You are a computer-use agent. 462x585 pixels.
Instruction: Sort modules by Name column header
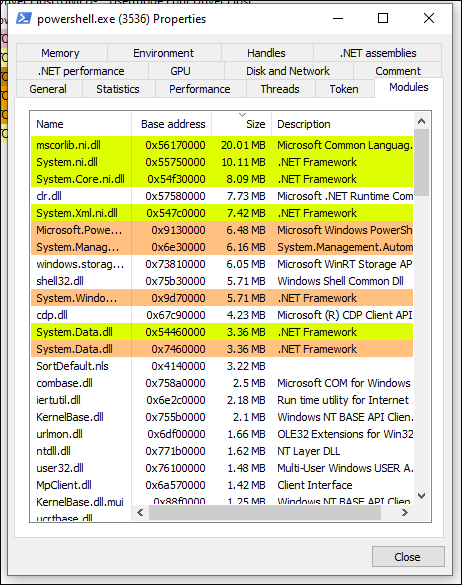coord(81,124)
